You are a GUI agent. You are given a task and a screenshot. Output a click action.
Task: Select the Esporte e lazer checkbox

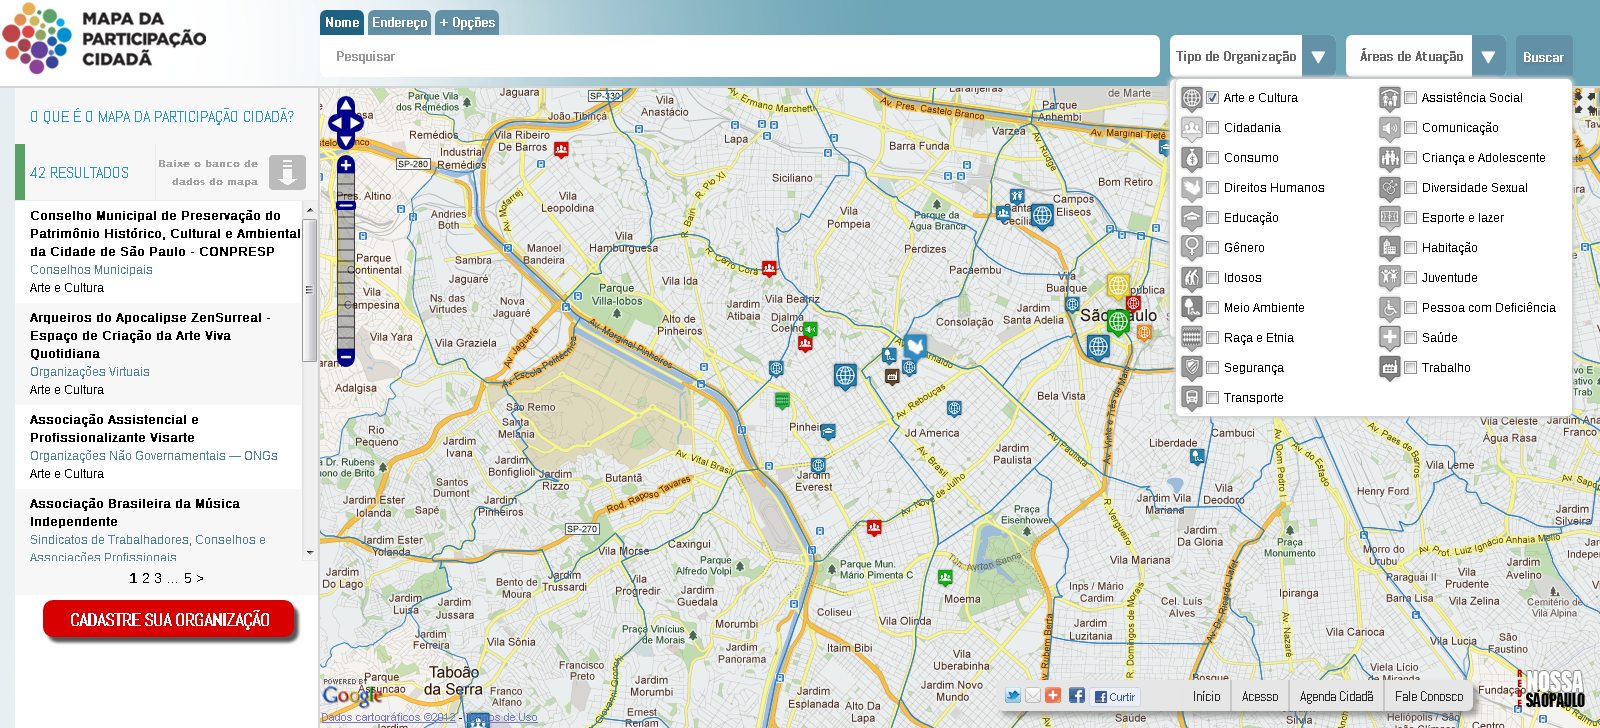click(x=1410, y=218)
